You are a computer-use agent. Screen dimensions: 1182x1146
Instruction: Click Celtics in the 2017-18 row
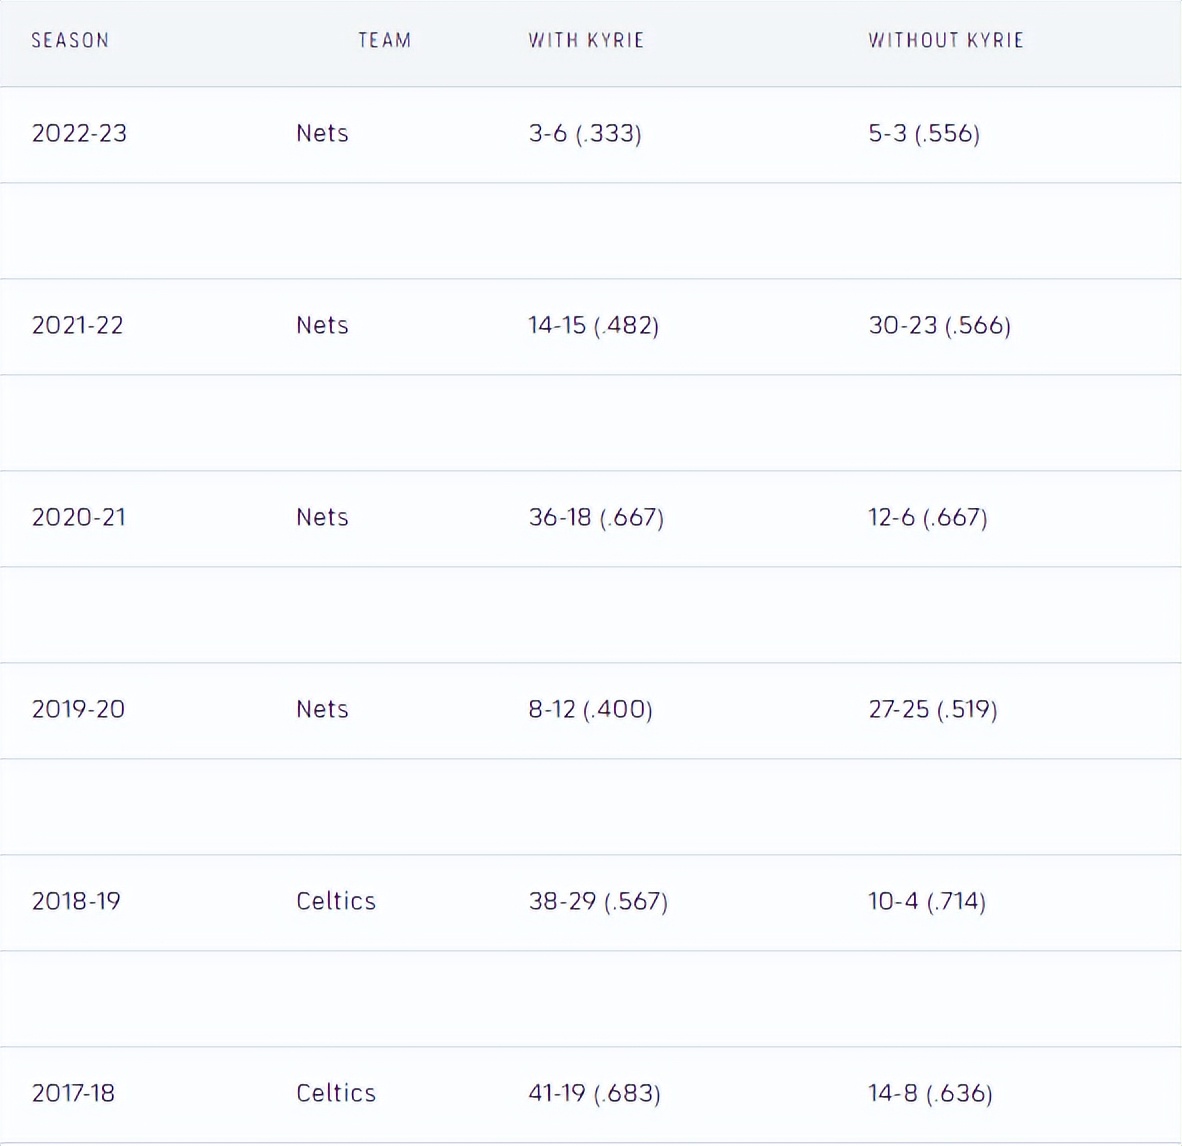[336, 1093]
